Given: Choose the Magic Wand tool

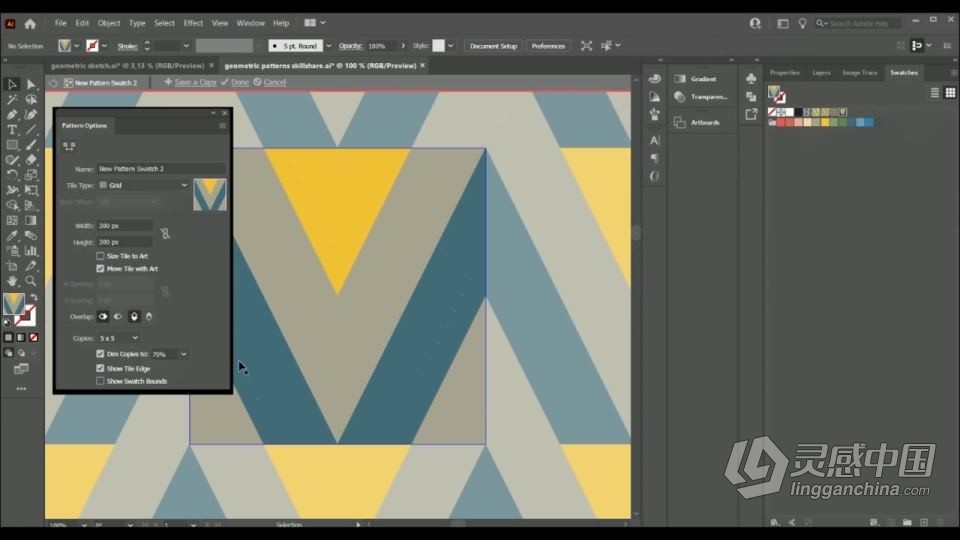Looking at the screenshot, I should click(12, 99).
